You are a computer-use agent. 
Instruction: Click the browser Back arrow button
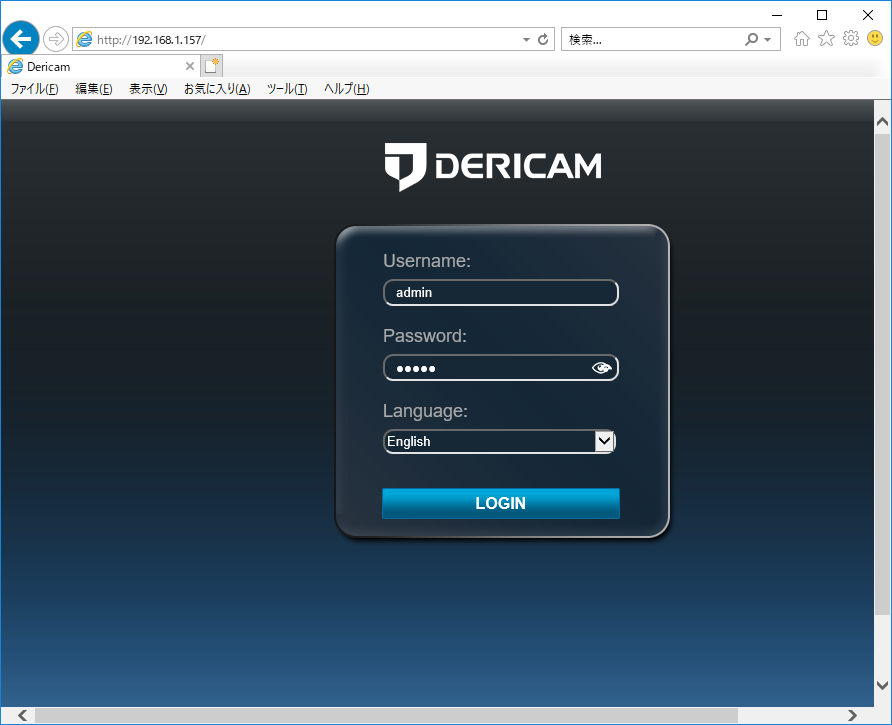pyautogui.click(x=21, y=39)
